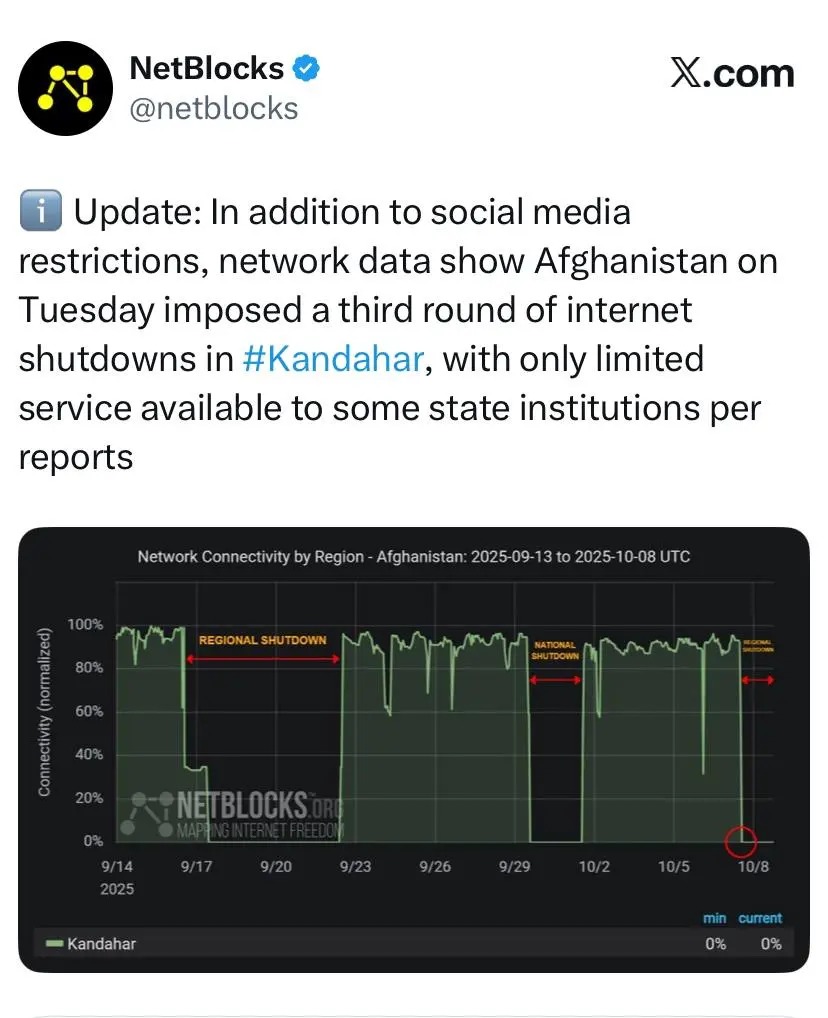
Task: Click the Connectivity (normalized) axis title
Action: click(x=44, y=712)
